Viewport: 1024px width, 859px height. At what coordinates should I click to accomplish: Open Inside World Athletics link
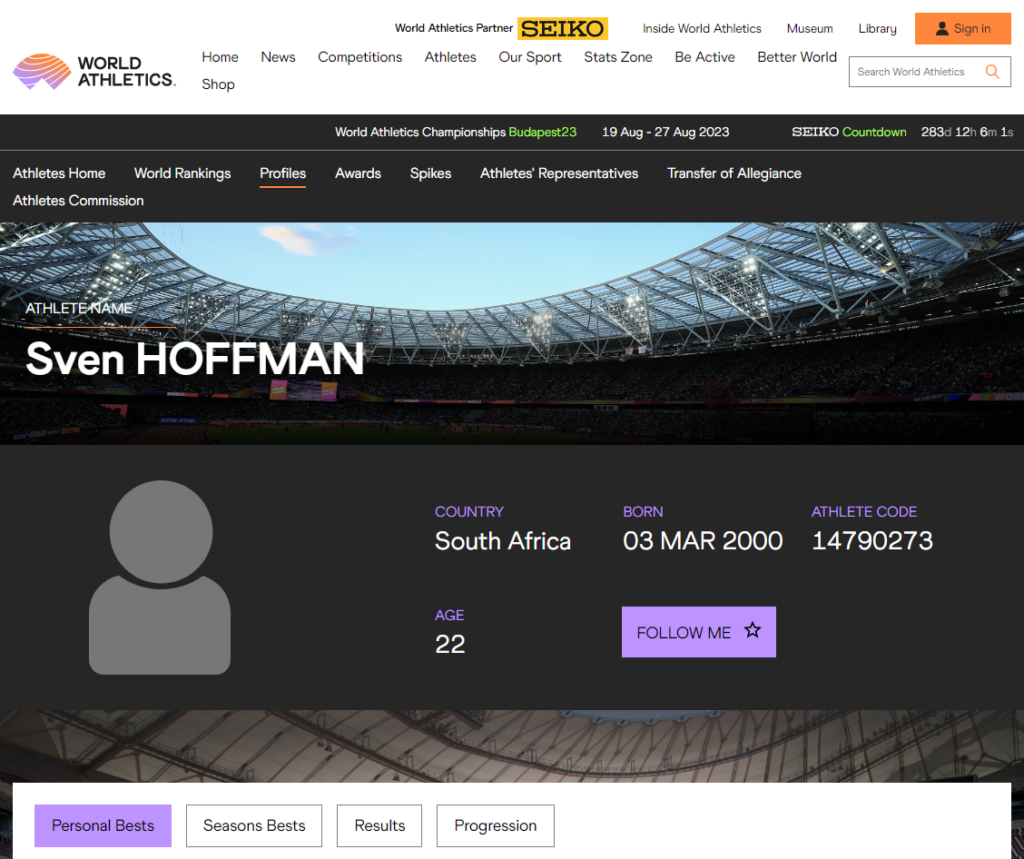click(x=701, y=29)
